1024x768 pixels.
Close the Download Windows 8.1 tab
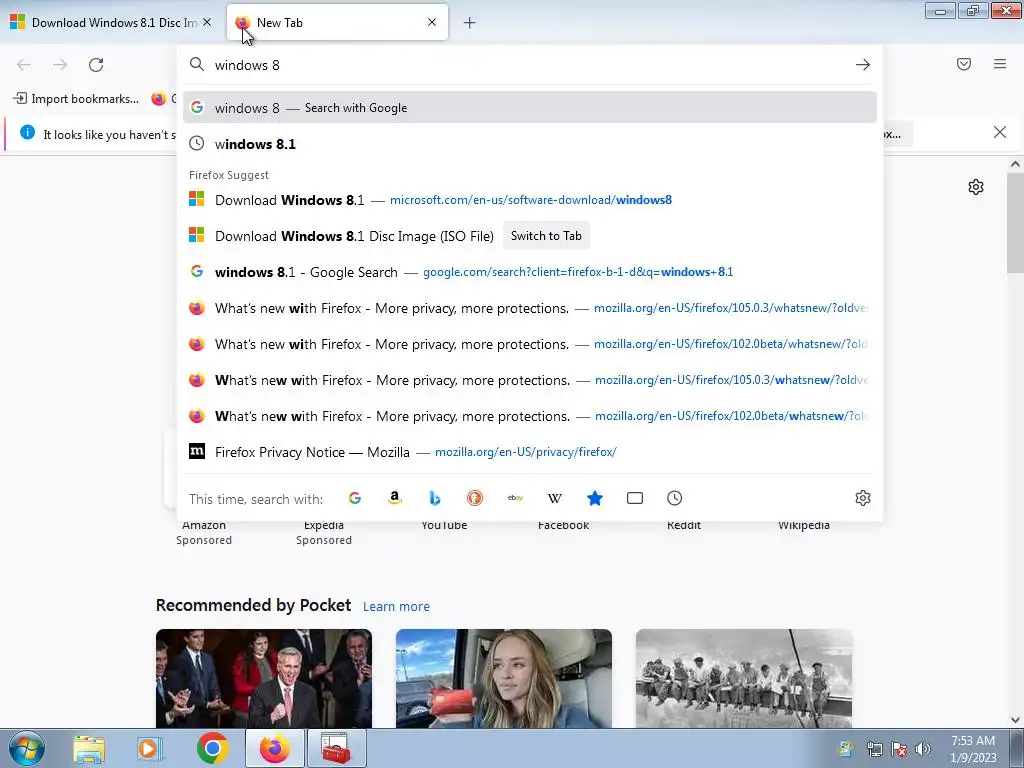(207, 22)
